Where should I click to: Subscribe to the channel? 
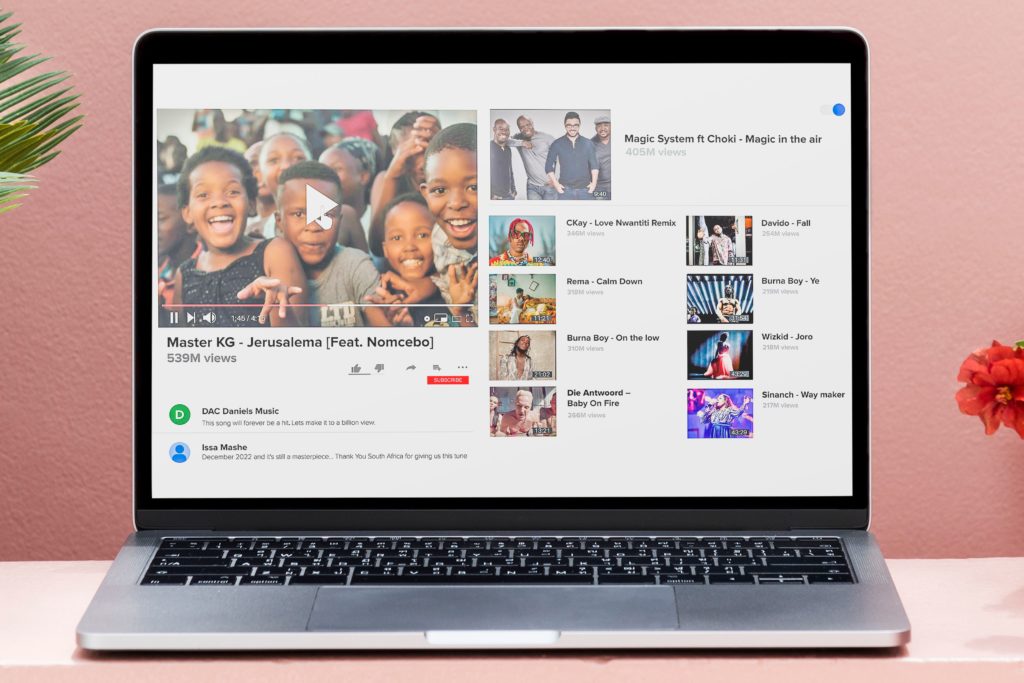[447, 380]
